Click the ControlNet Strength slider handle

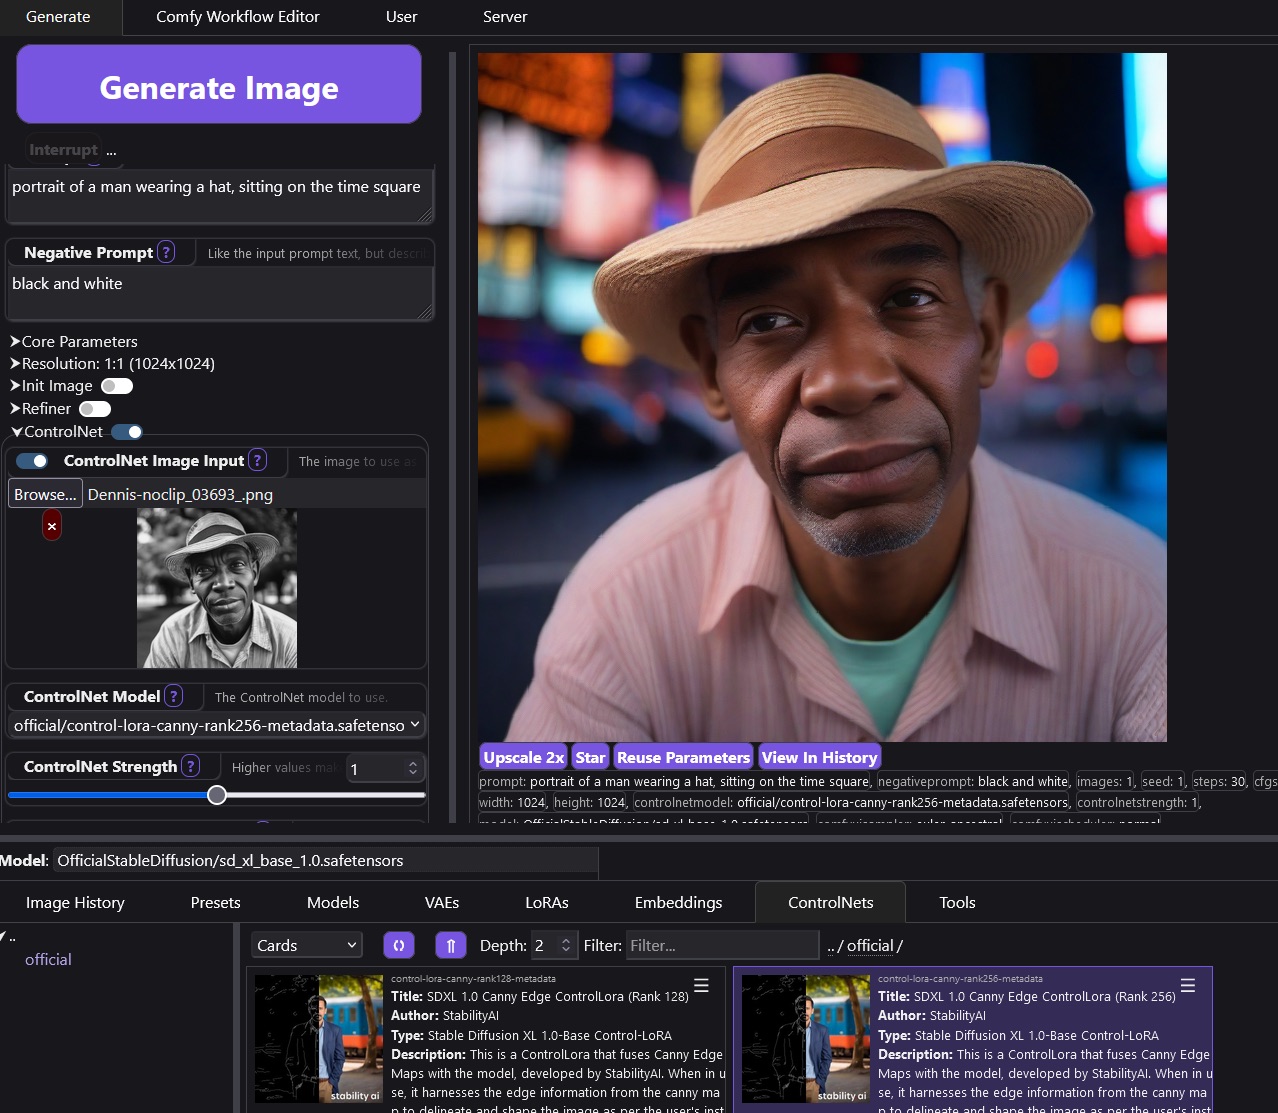tap(217, 795)
